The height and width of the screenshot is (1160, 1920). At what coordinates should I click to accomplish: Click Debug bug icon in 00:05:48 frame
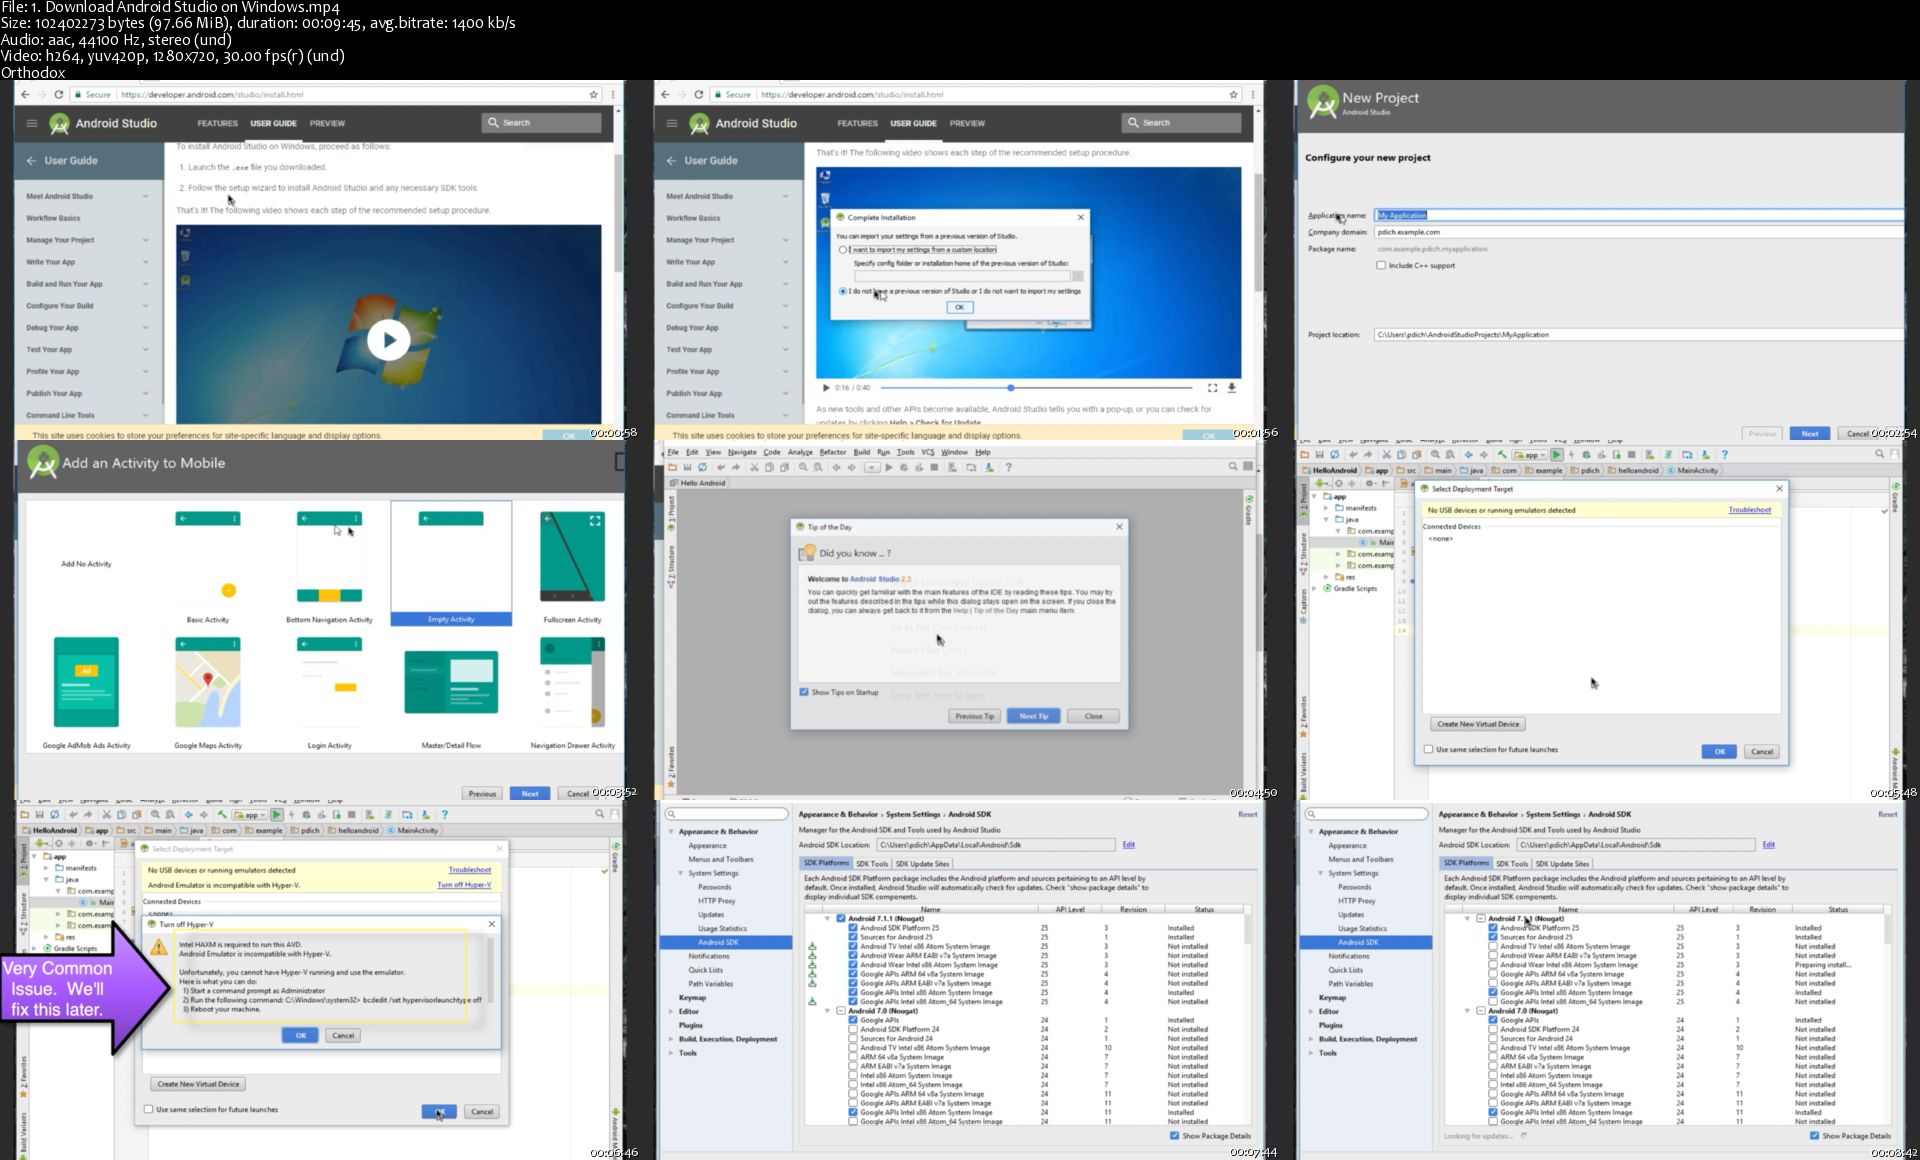point(1586,454)
